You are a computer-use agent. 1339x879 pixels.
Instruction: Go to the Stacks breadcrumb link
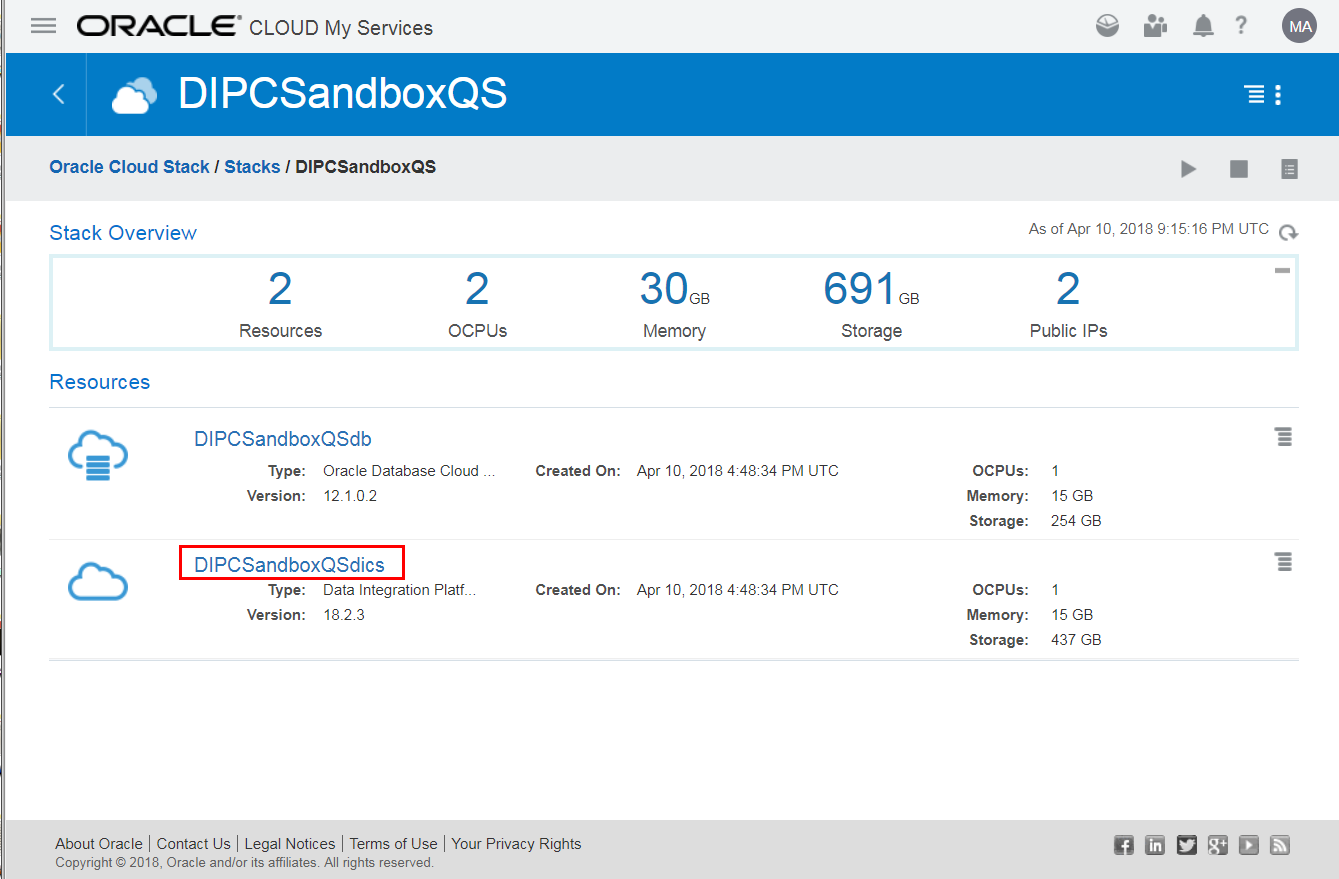coord(252,167)
